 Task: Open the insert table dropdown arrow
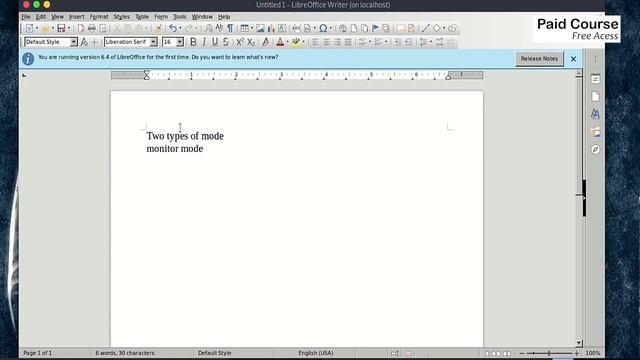(251, 28)
